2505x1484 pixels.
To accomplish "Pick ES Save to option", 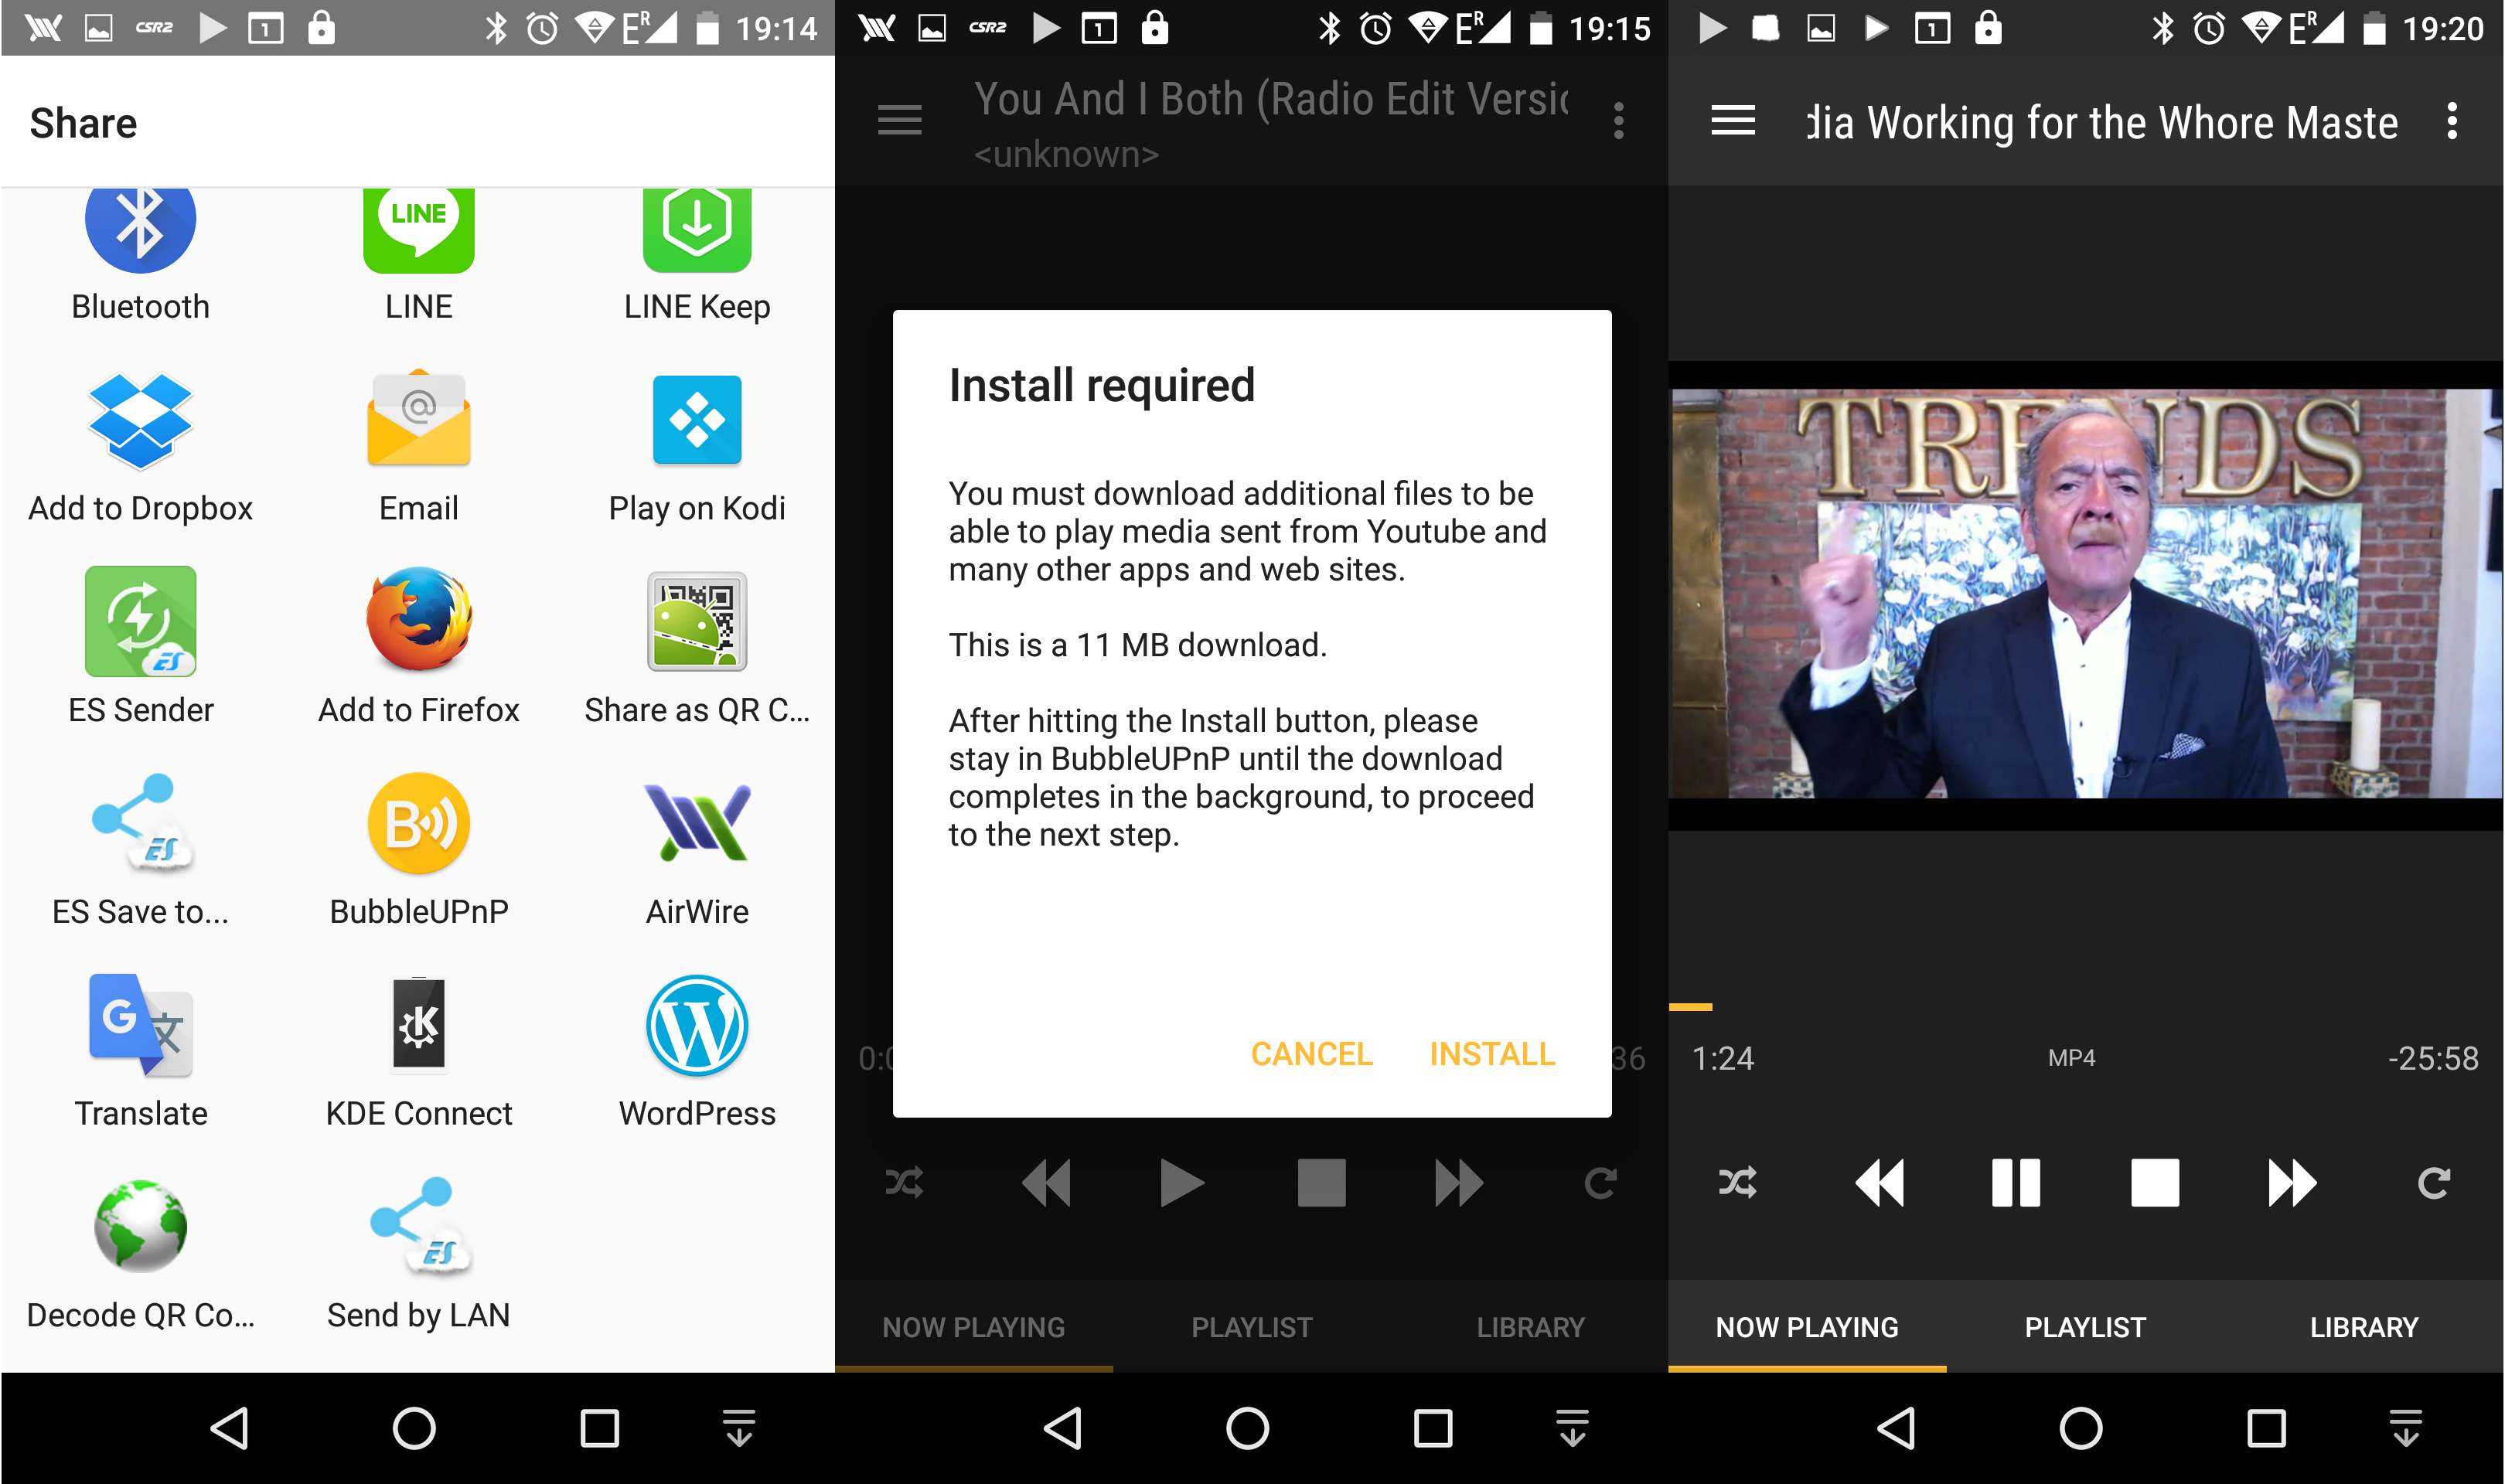I will click(x=142, y=822).
